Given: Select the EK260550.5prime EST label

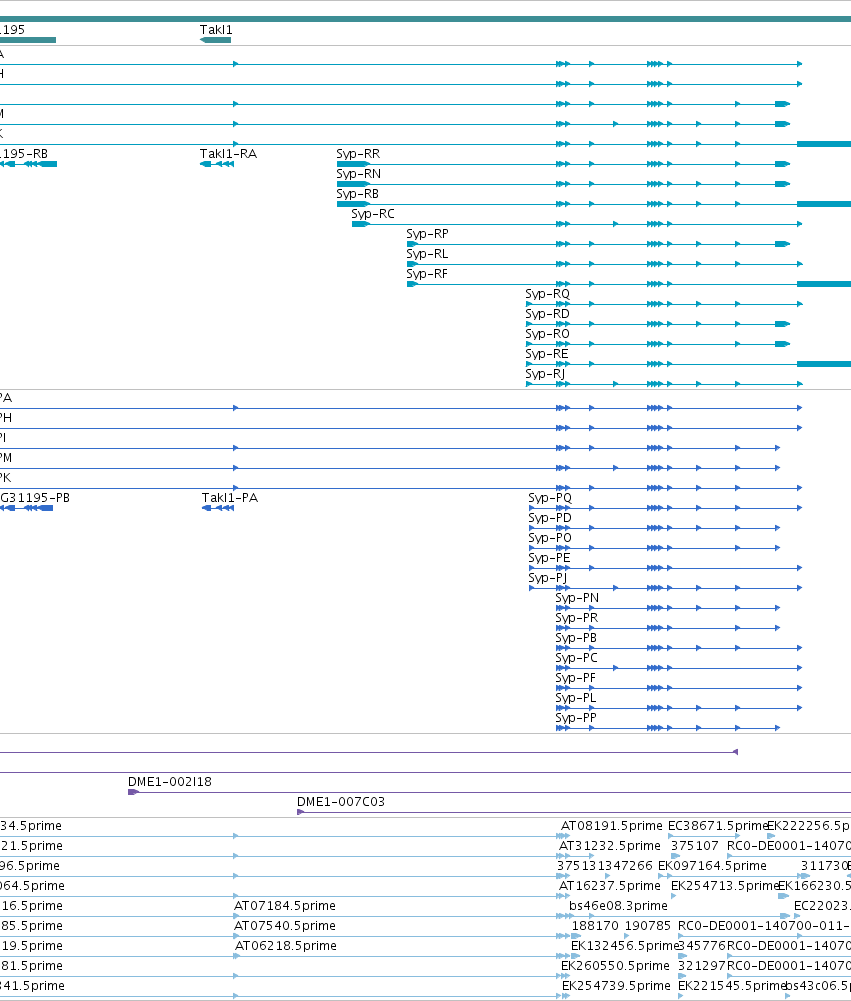Looking at the screenshot, I should coord(615,966).
